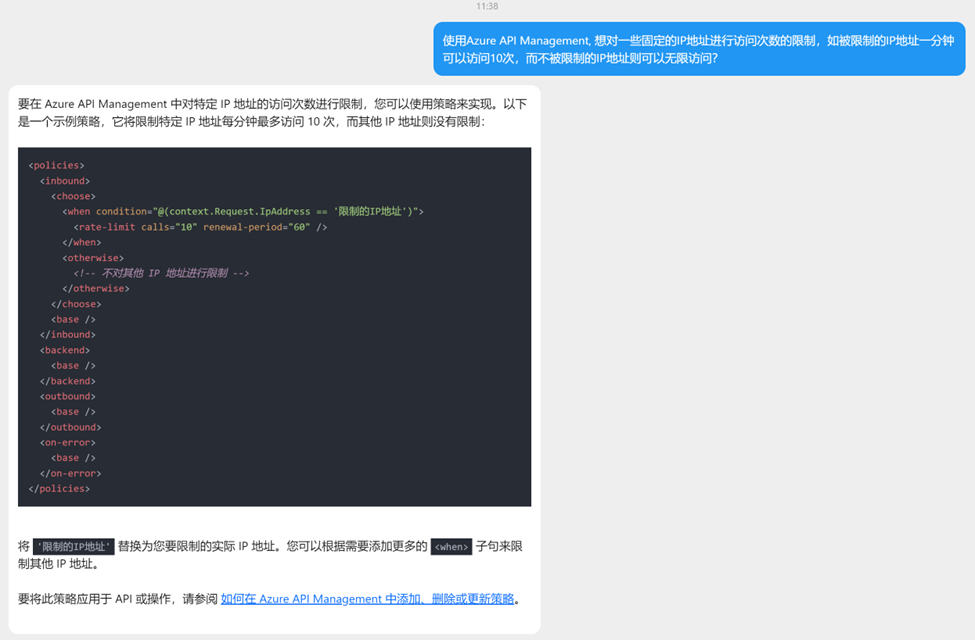The image size is (975, 640).
Task: Click the 11:38 timestamp above the chat
Action: point(487,6)
